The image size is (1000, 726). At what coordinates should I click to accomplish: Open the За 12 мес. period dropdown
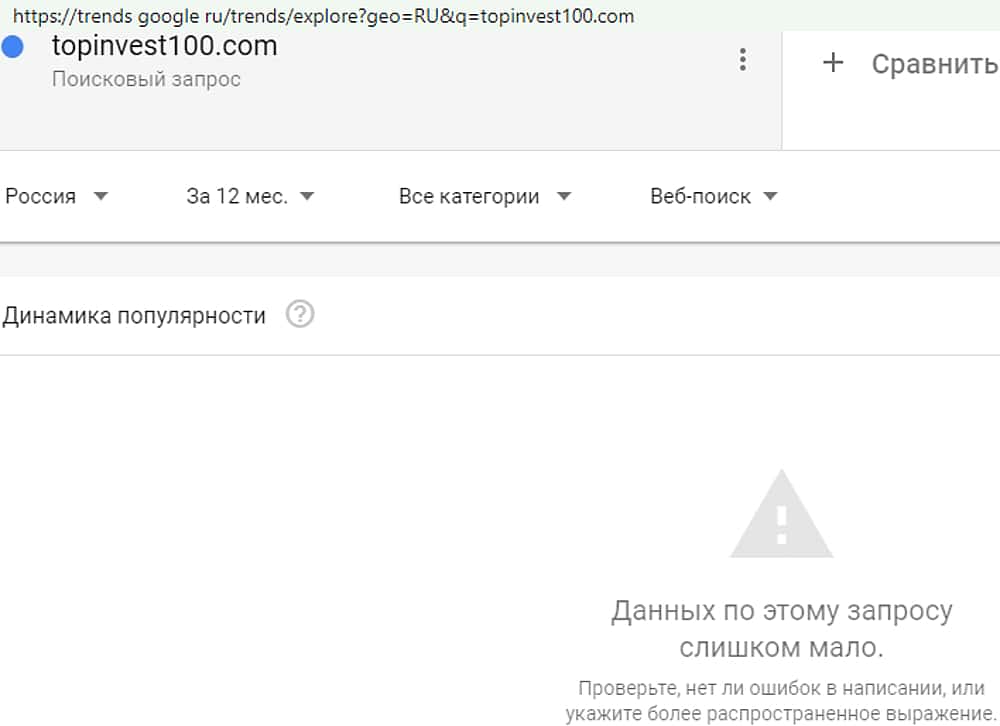250,196
